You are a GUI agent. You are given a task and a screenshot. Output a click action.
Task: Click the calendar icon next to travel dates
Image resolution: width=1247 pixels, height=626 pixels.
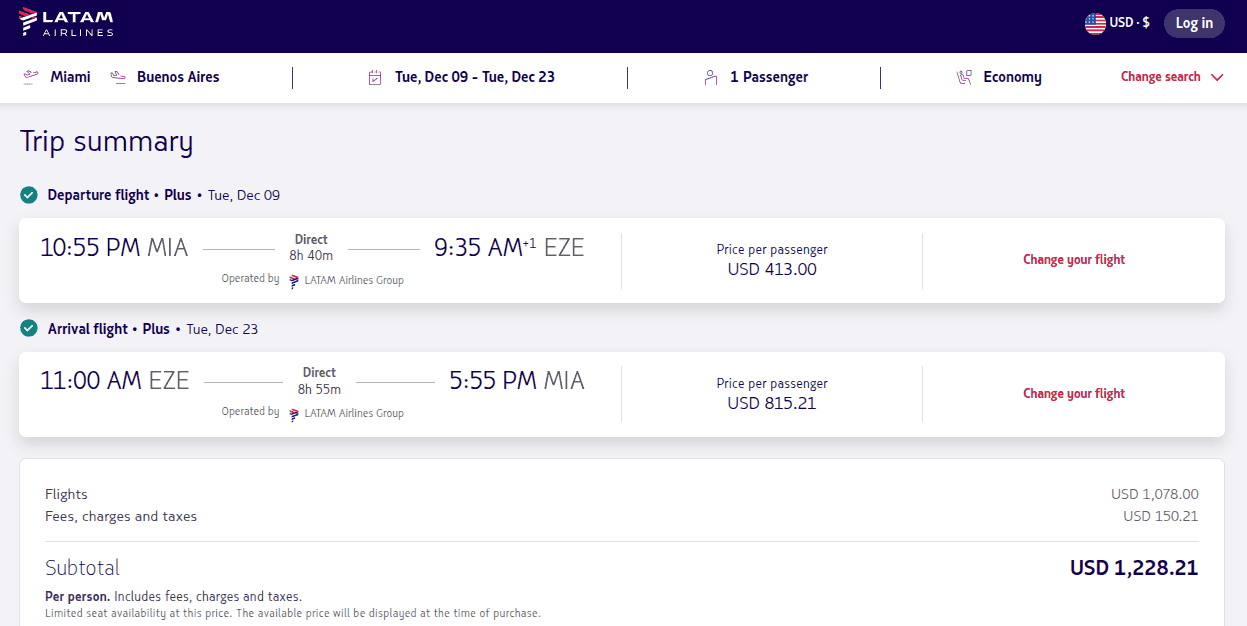click(x=376, y=76)
